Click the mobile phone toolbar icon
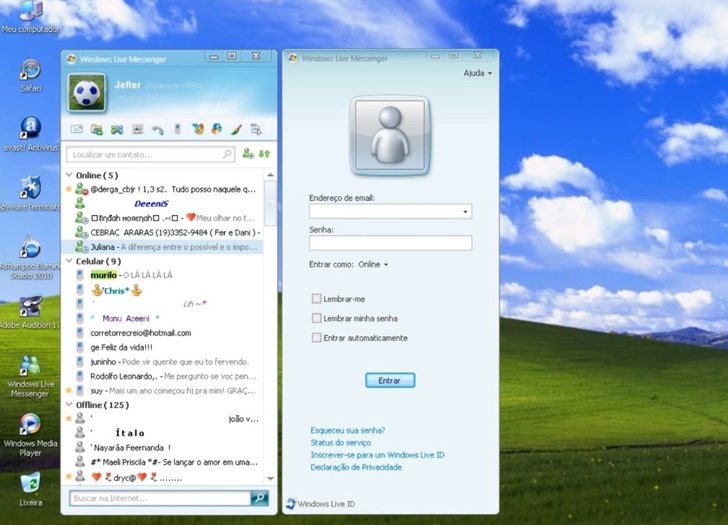Image resolution: width=728 pixels, height=525 pixels. click(178, 129)
